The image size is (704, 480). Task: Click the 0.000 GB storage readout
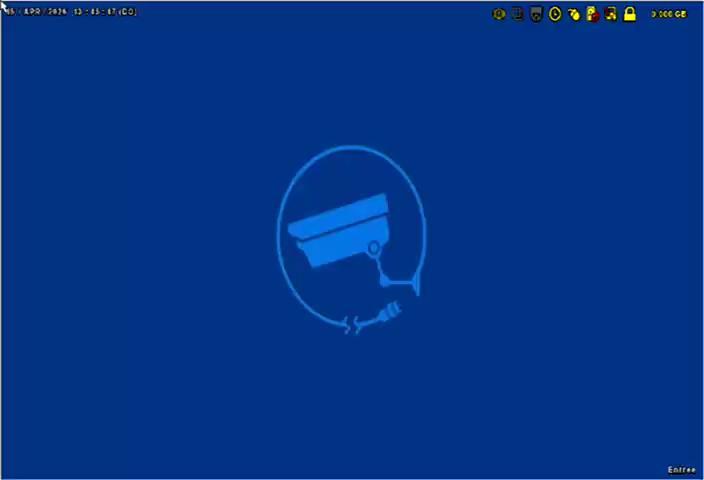pos(669,14)
